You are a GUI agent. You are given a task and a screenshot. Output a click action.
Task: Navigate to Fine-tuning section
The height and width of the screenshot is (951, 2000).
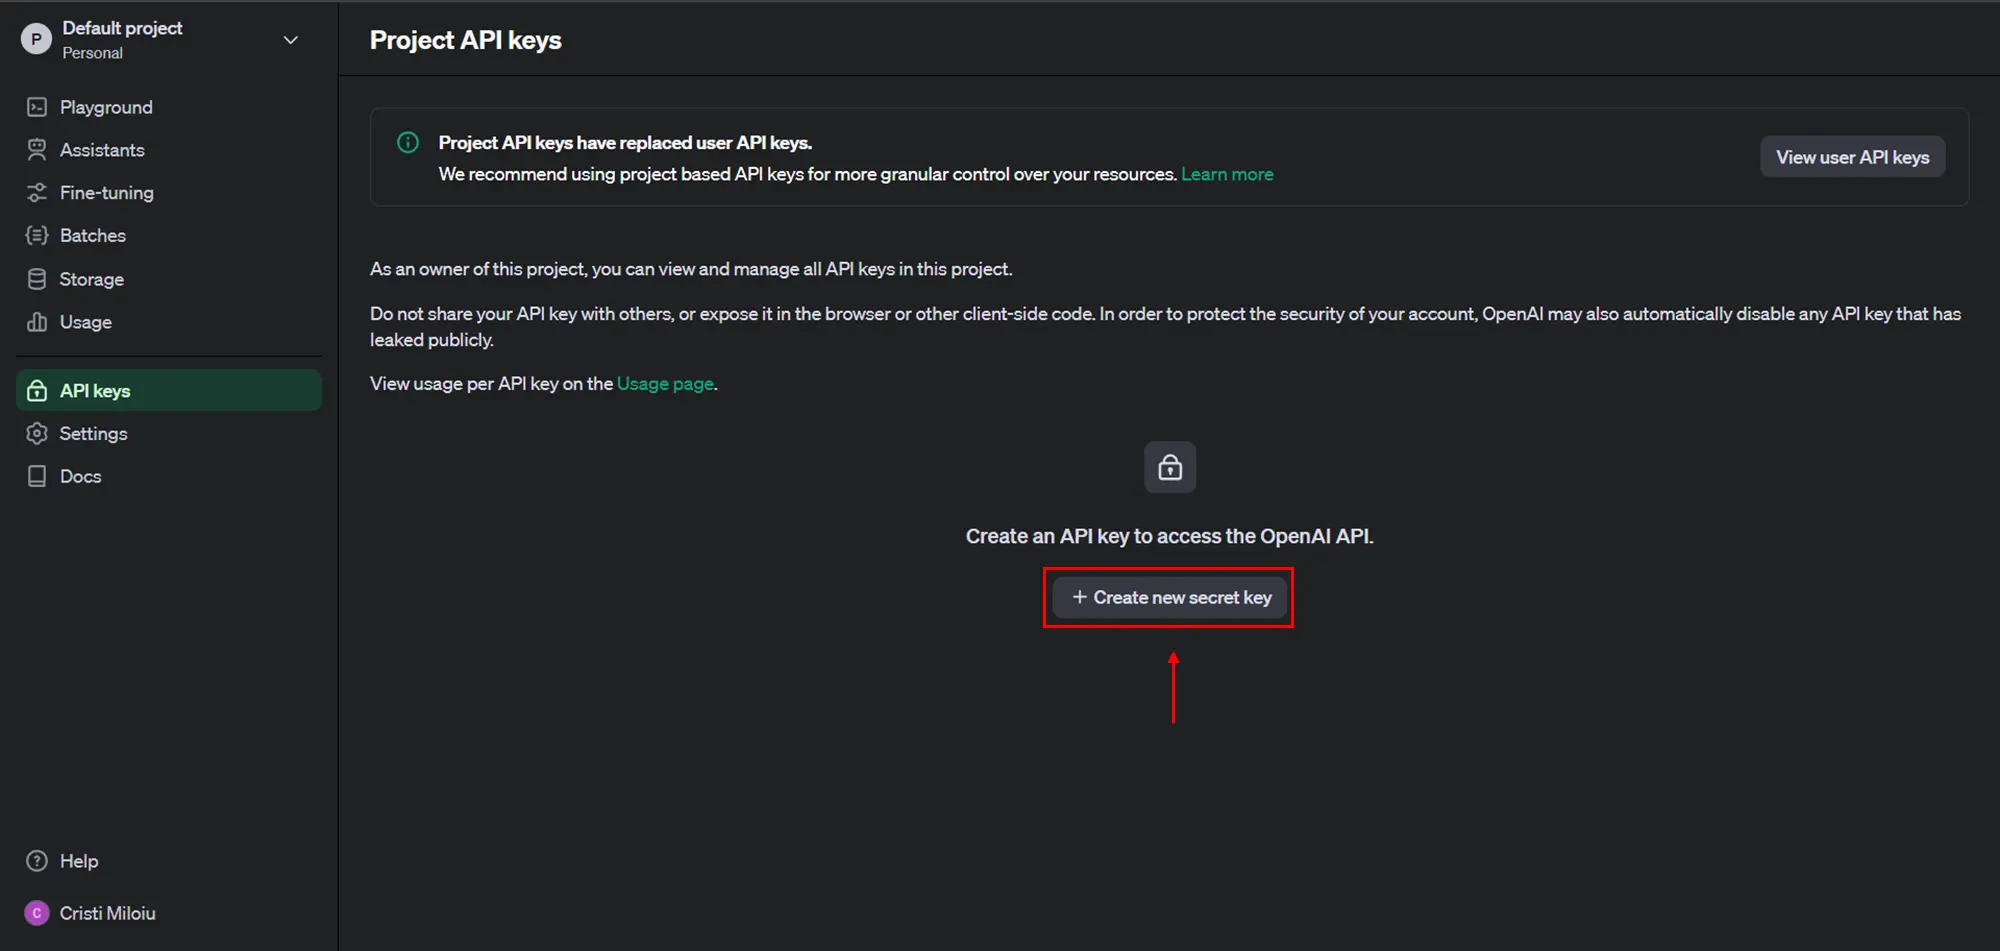(x=169, y=193)
